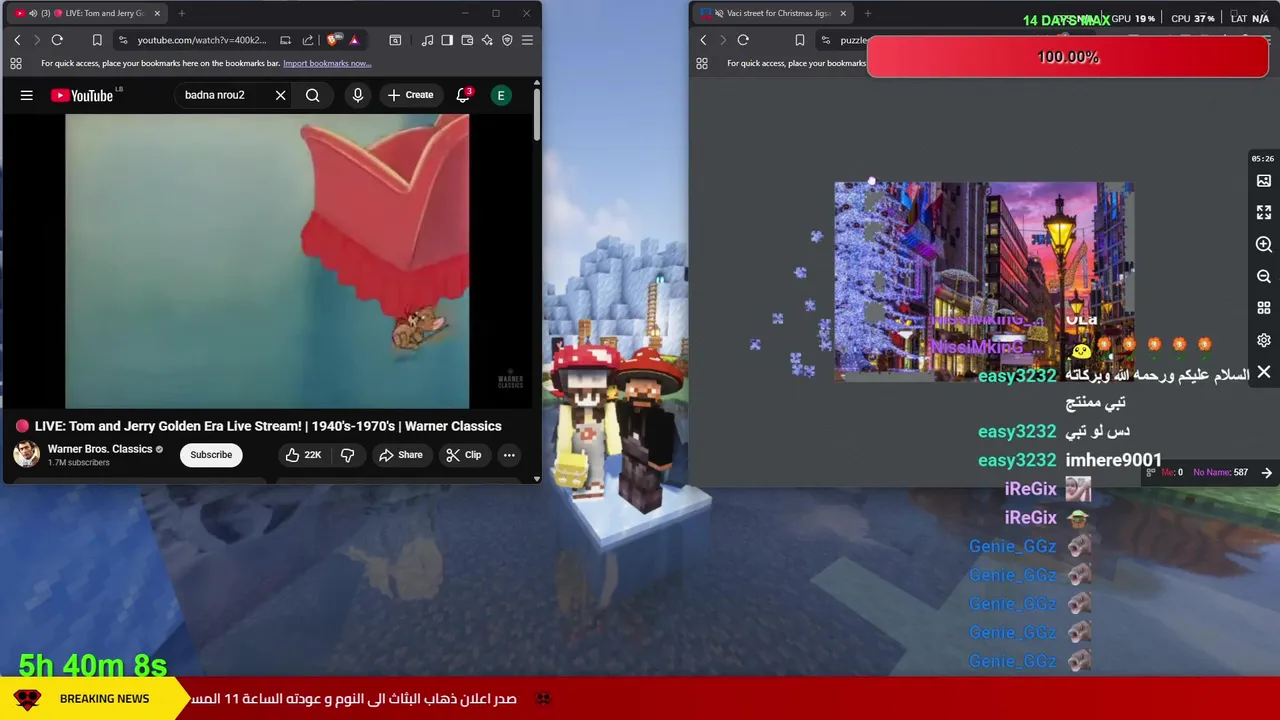Subscribe to Warner Bros. Classics
Viewport: 1280px width, 720px height.
coord(211,455)
